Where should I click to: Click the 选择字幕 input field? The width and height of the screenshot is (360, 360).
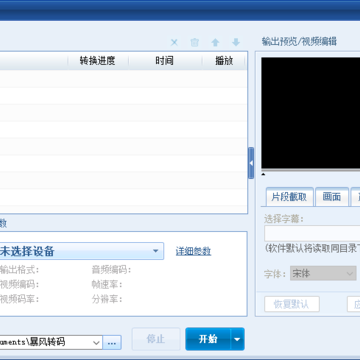click(312, 233)
